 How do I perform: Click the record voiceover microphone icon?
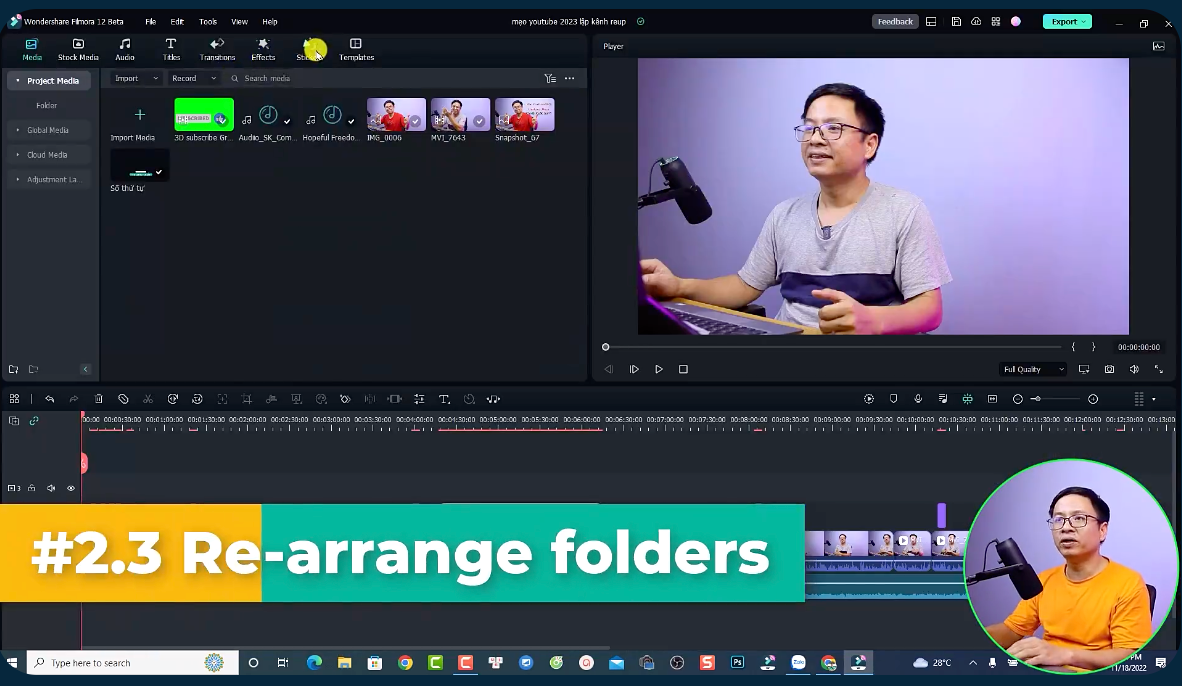pyautogui.click(x=918, y=399)
